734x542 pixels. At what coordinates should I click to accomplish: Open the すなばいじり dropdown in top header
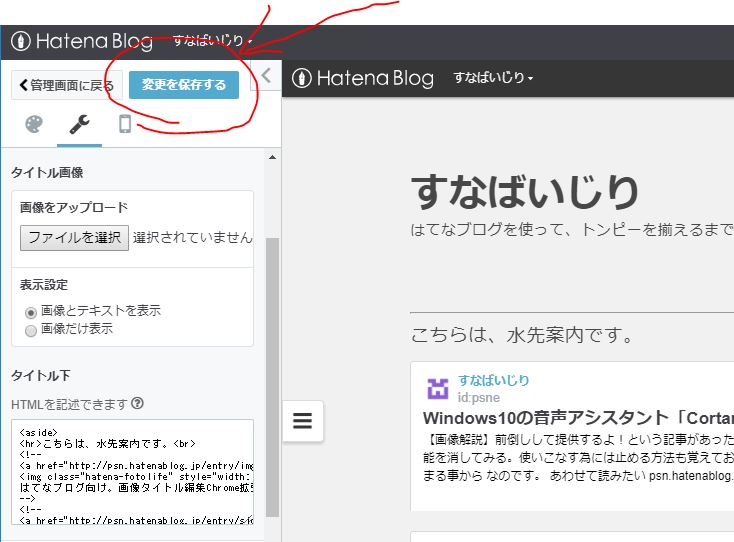click(x=213, y=41)
